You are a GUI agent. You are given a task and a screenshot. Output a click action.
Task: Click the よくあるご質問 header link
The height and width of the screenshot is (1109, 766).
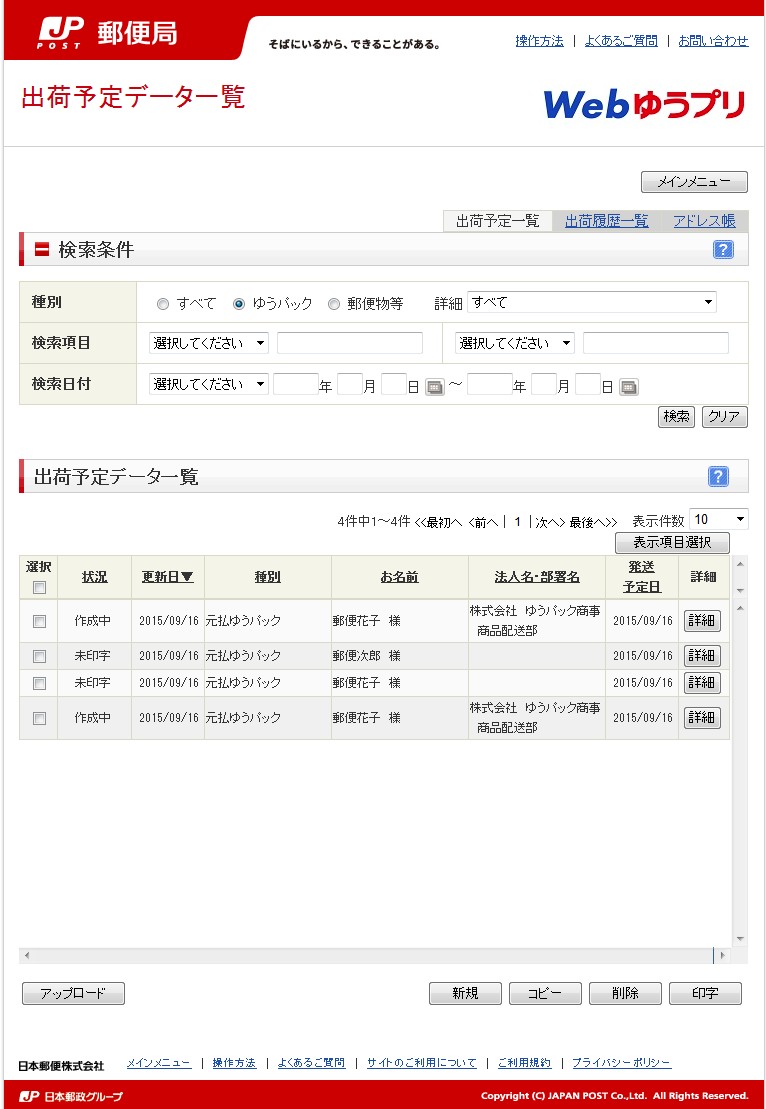620,41
